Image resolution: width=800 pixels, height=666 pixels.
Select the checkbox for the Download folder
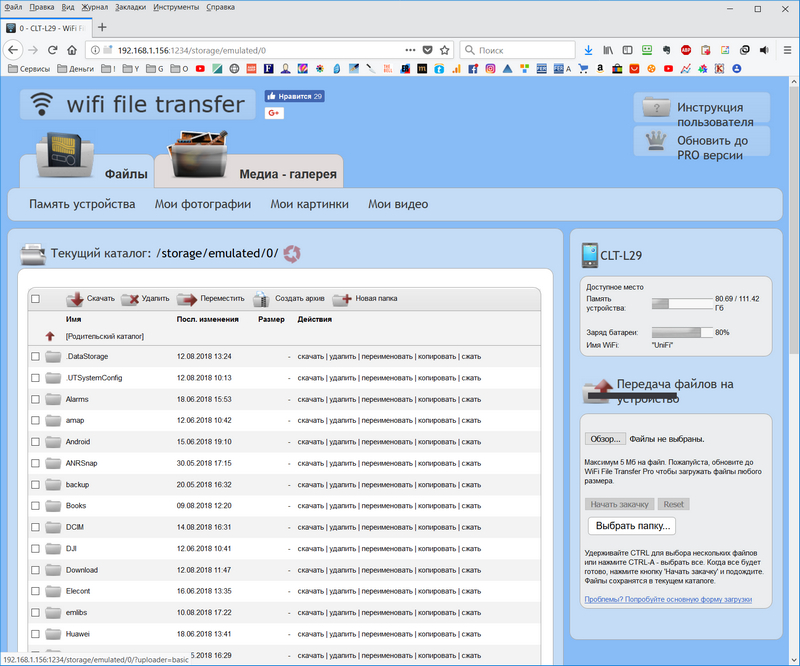point(35,570)
